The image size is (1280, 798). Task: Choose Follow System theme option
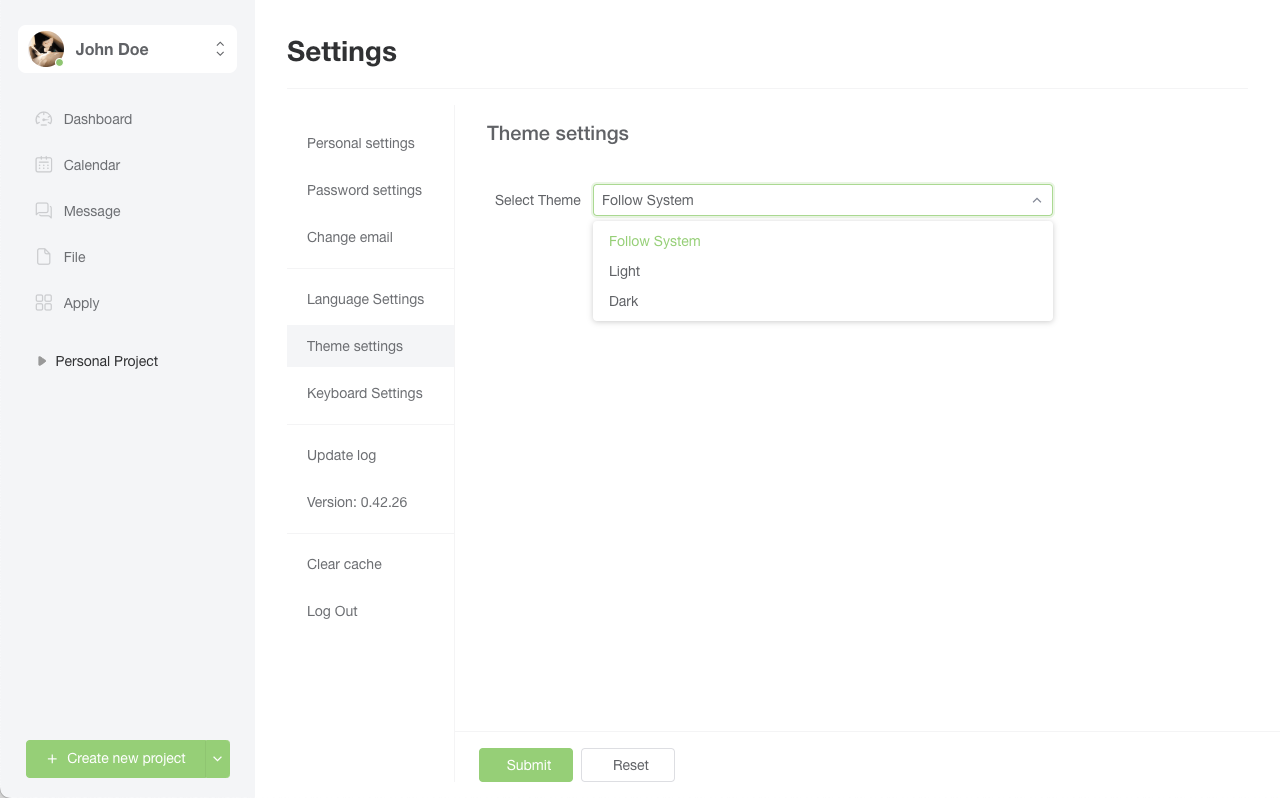pos(822,241)
